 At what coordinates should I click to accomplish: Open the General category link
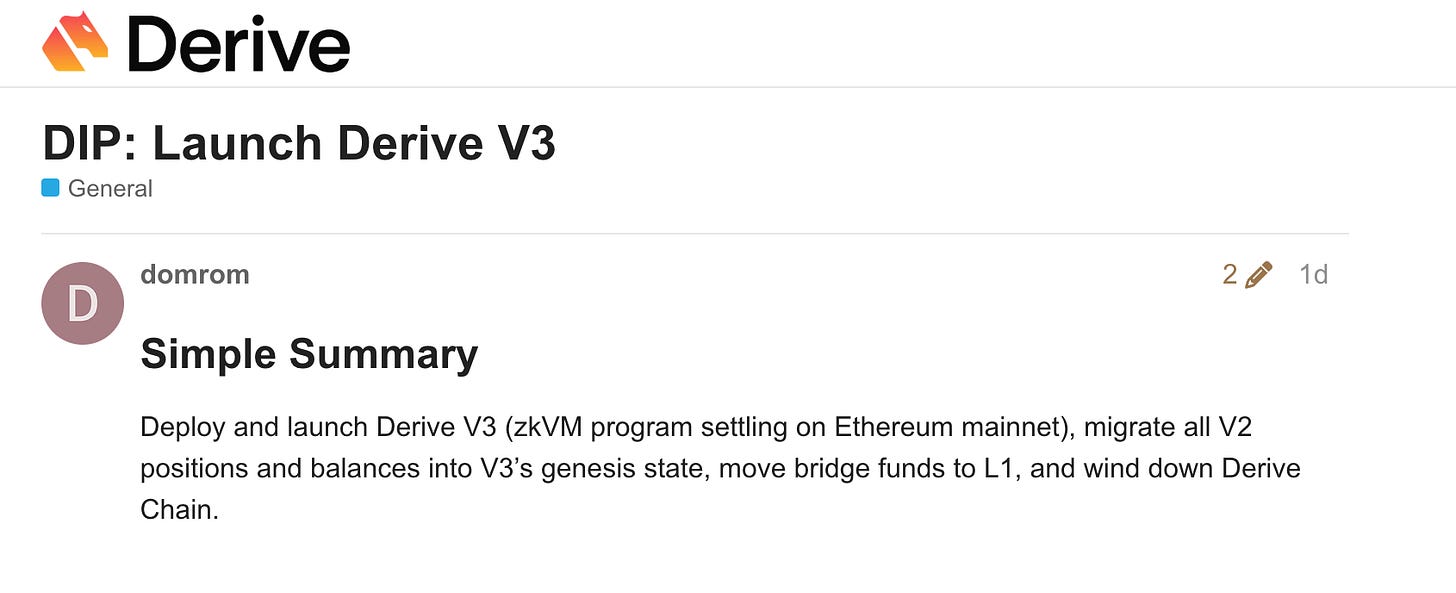110,188
